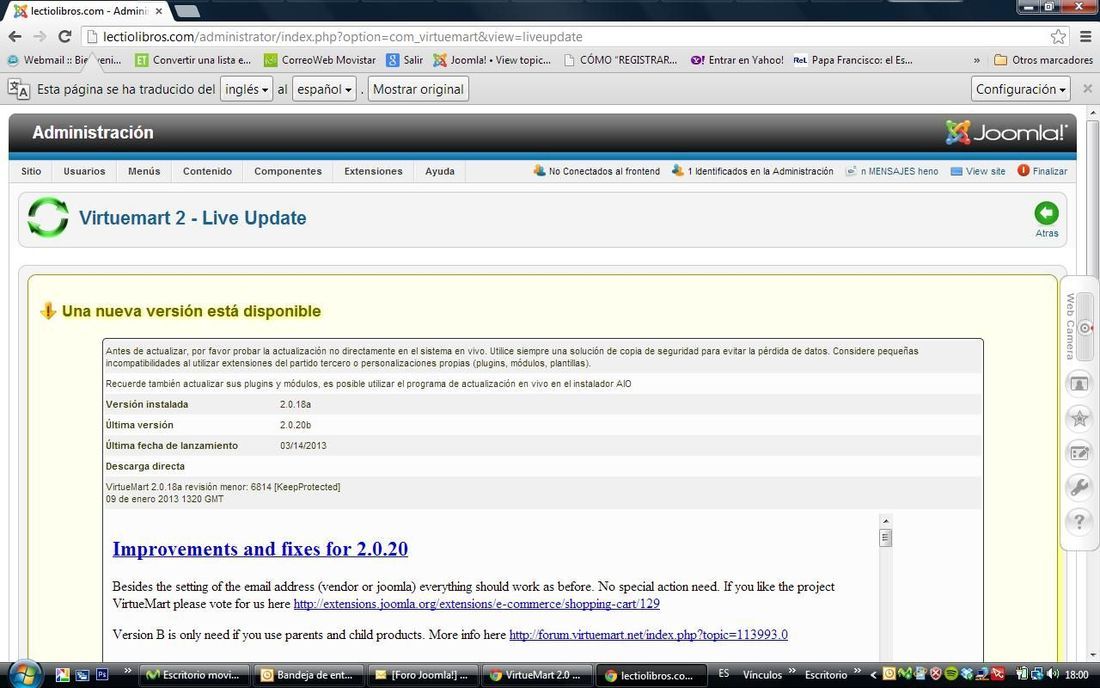Switch to Escritorio movi... taskbar window

point(194,675)
